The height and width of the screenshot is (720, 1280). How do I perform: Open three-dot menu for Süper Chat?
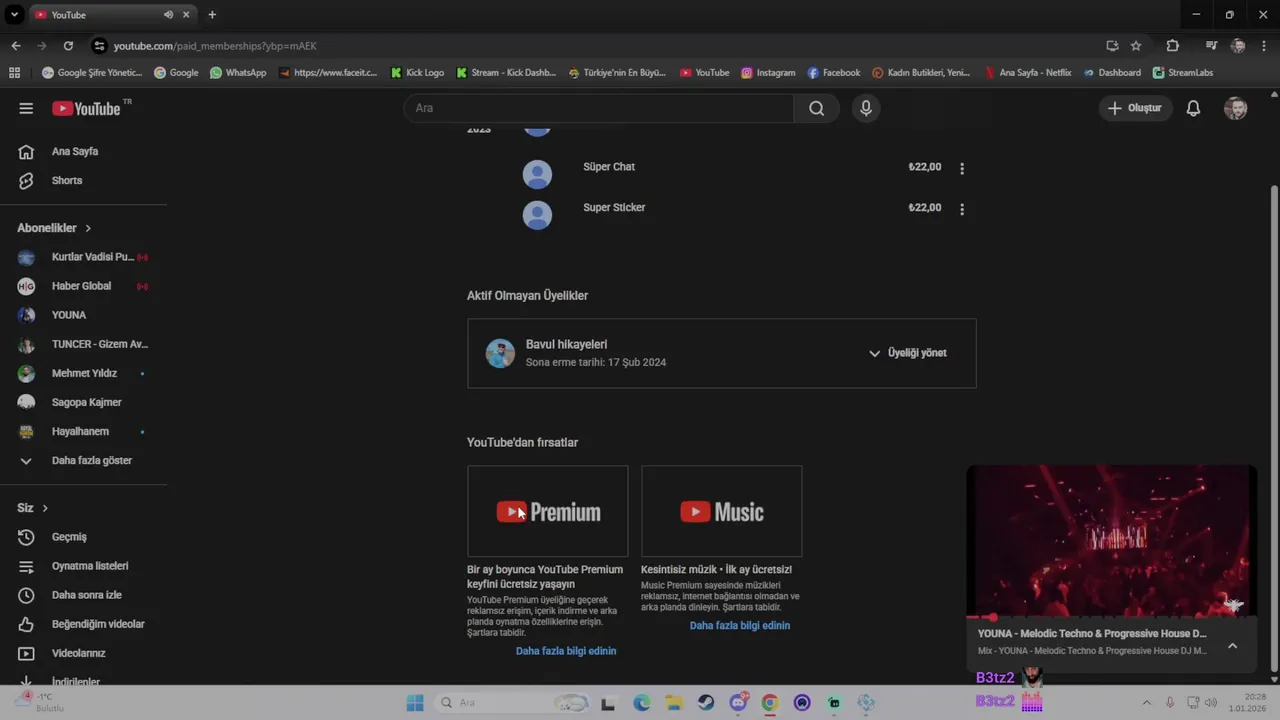962,169
